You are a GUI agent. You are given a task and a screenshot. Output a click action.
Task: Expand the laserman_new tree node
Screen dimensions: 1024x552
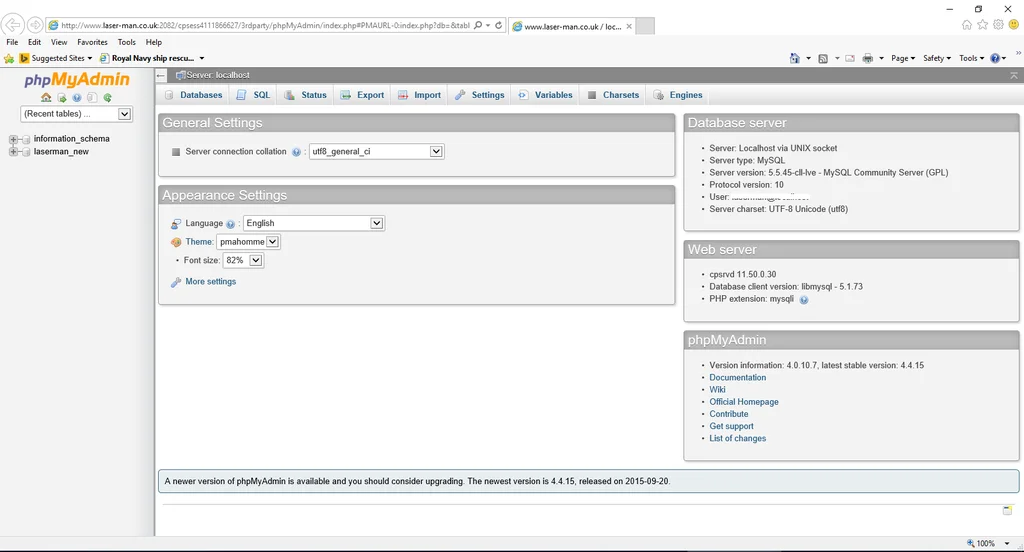13,152
